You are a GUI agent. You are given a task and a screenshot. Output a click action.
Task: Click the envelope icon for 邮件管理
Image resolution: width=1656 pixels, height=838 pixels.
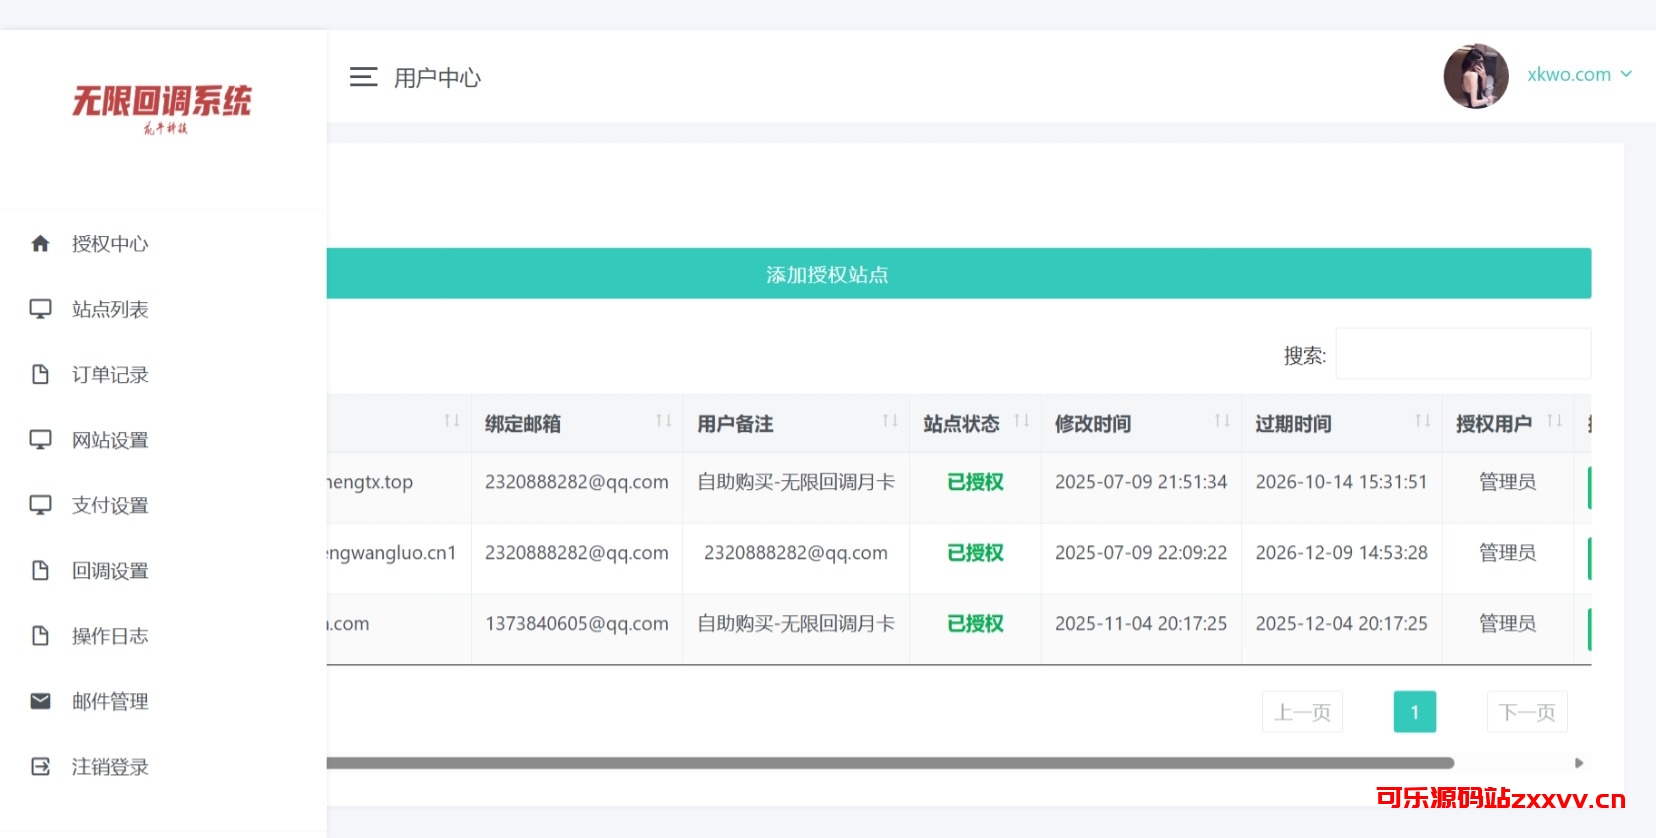[40, 701]
